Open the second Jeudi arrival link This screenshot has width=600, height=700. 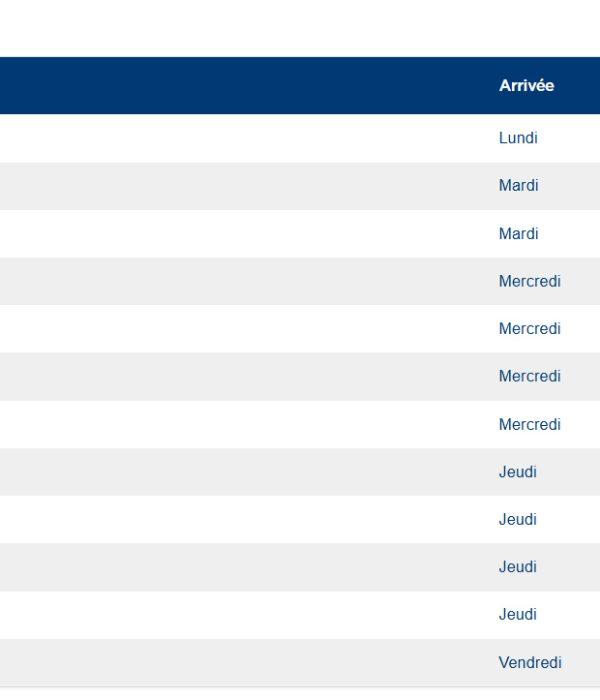pyautogui.click(x=517, y=519)
